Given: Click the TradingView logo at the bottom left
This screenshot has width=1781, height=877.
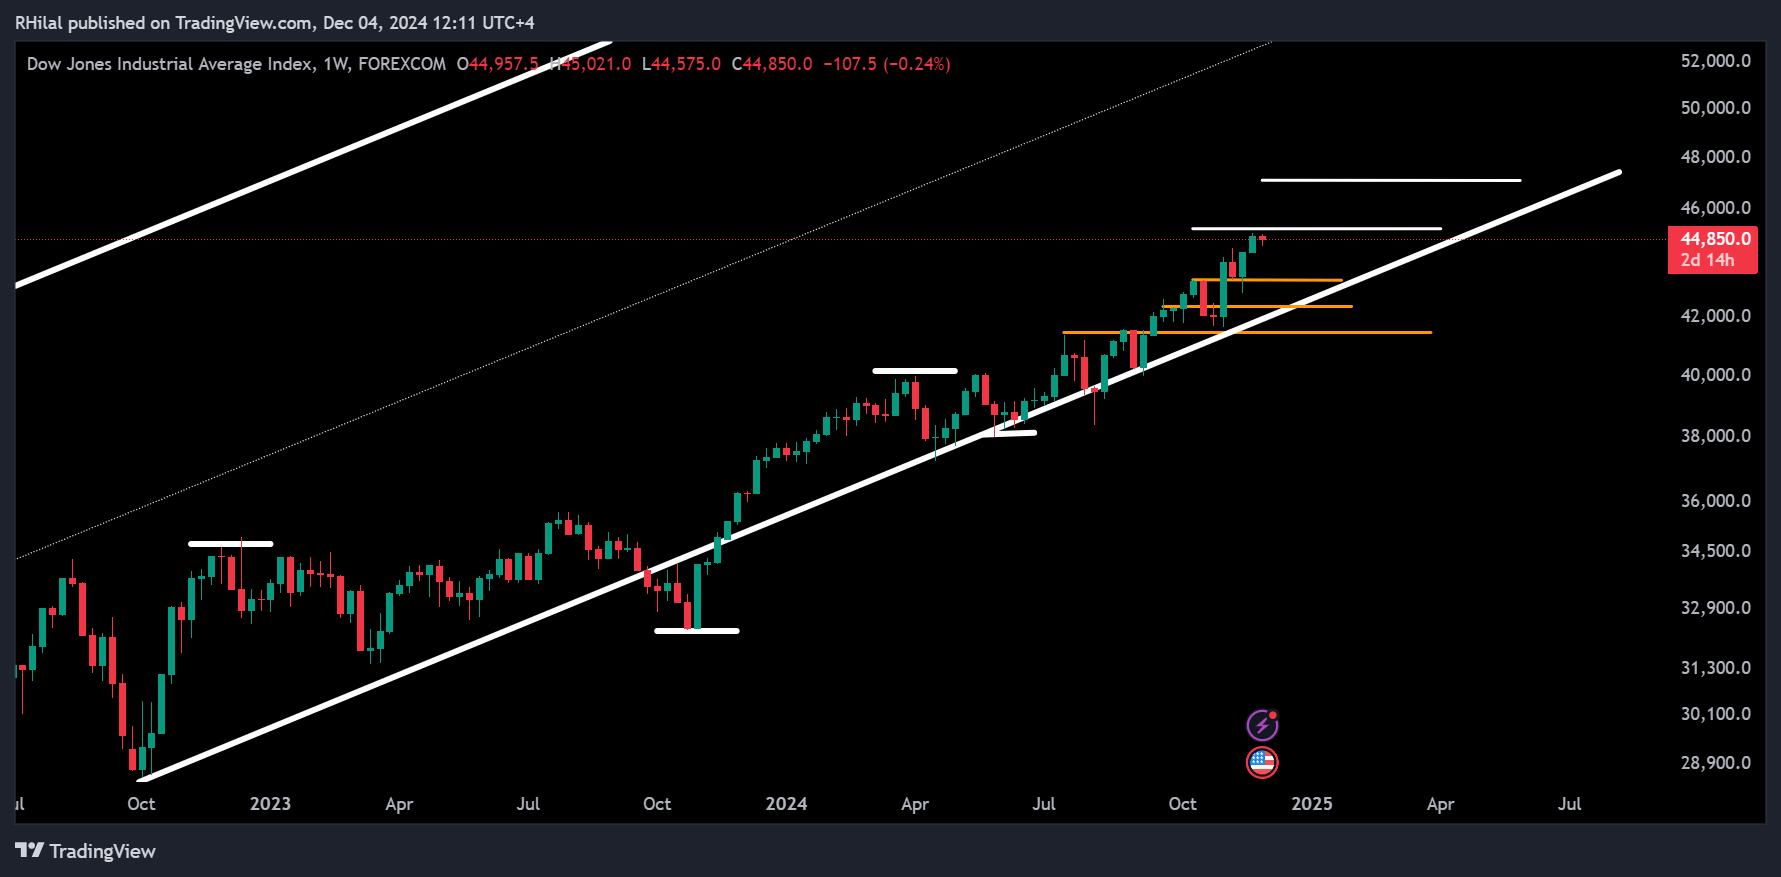Looking at the screenshot, I should (86, 851).
